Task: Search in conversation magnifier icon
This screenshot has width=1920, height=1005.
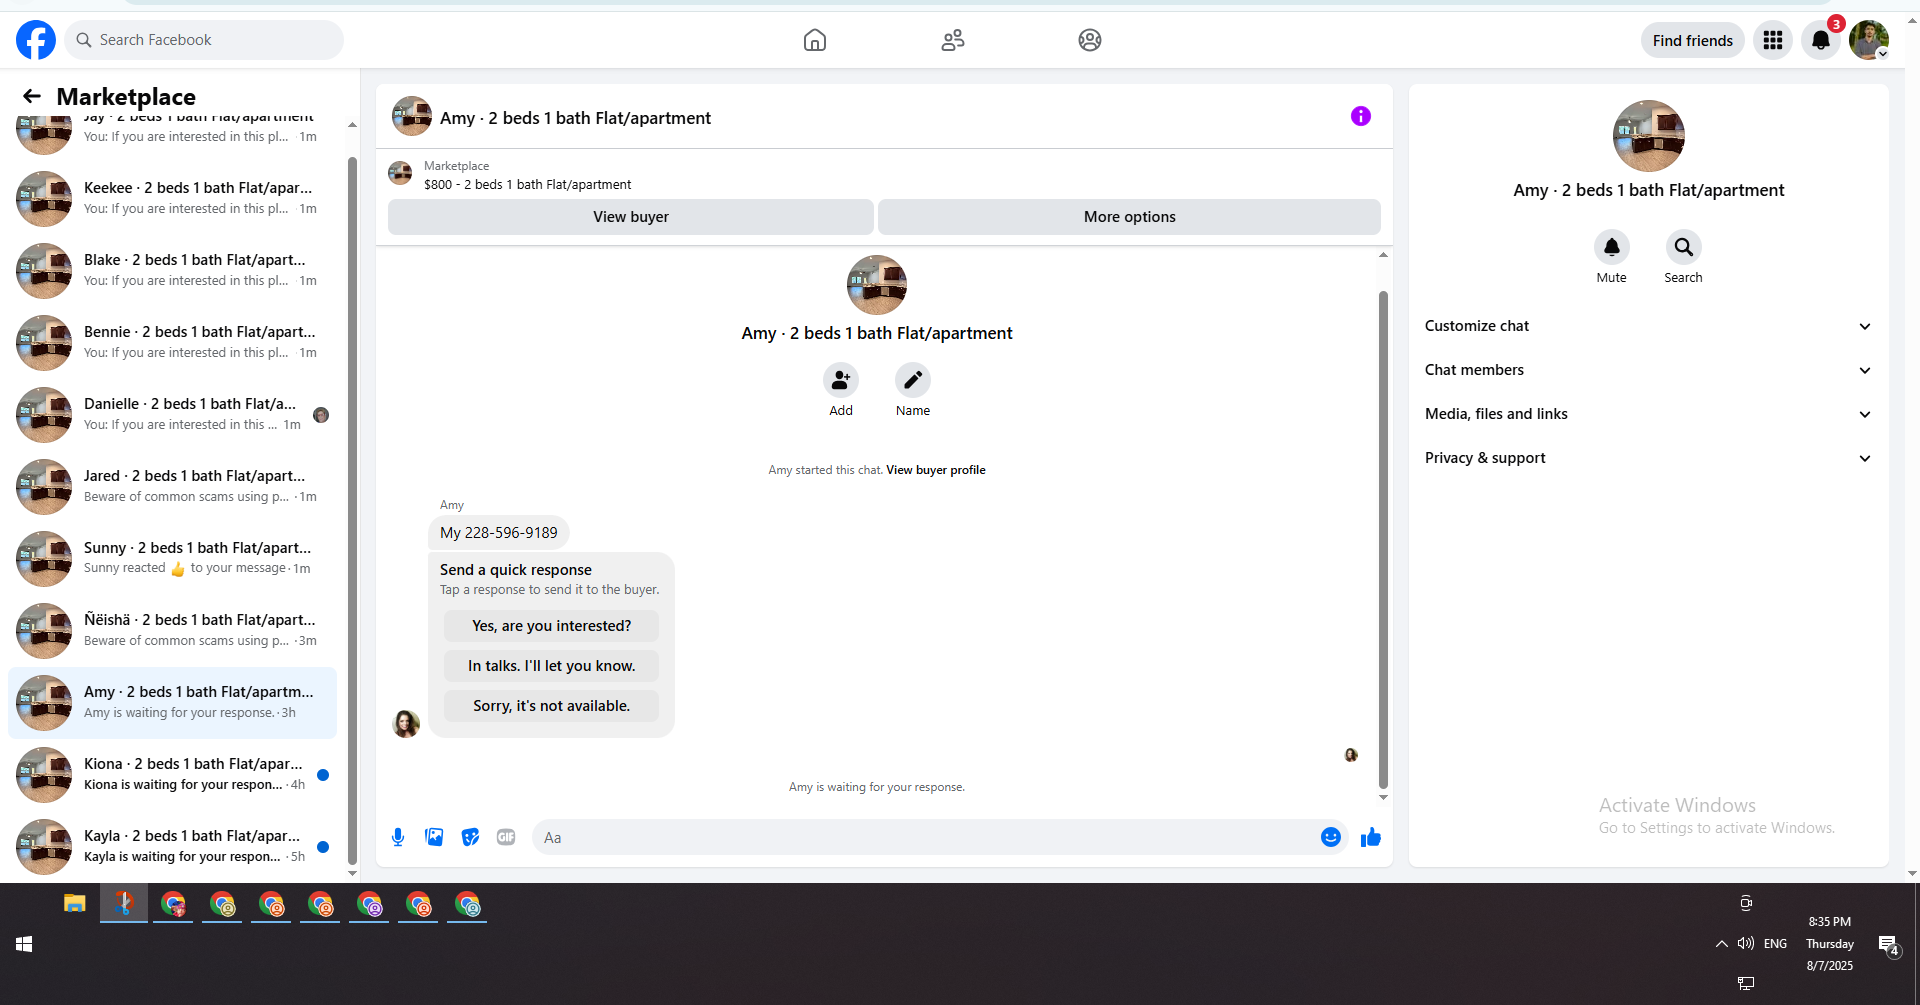Action: [x=1684, y=247]
